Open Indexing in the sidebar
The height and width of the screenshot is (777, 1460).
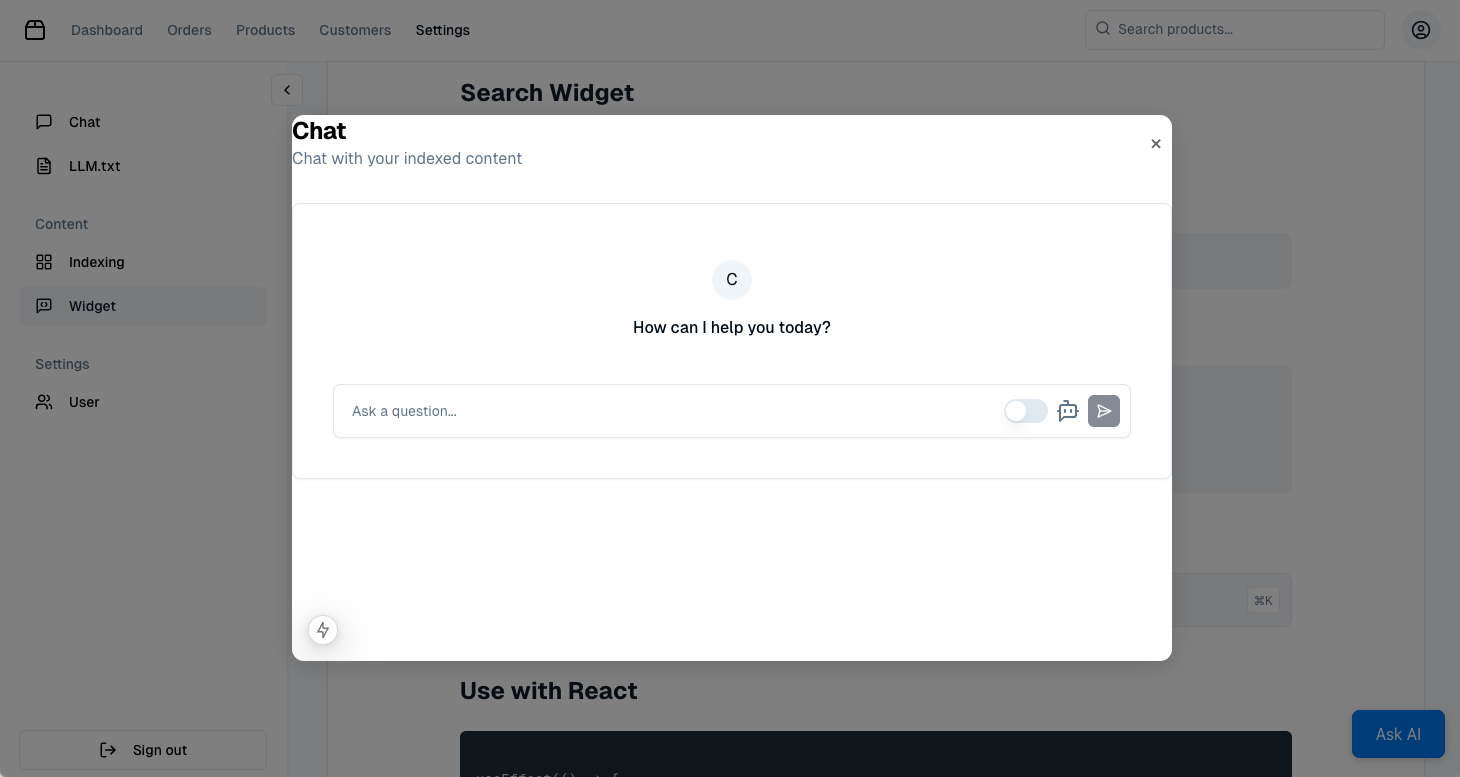click(96, 262)
